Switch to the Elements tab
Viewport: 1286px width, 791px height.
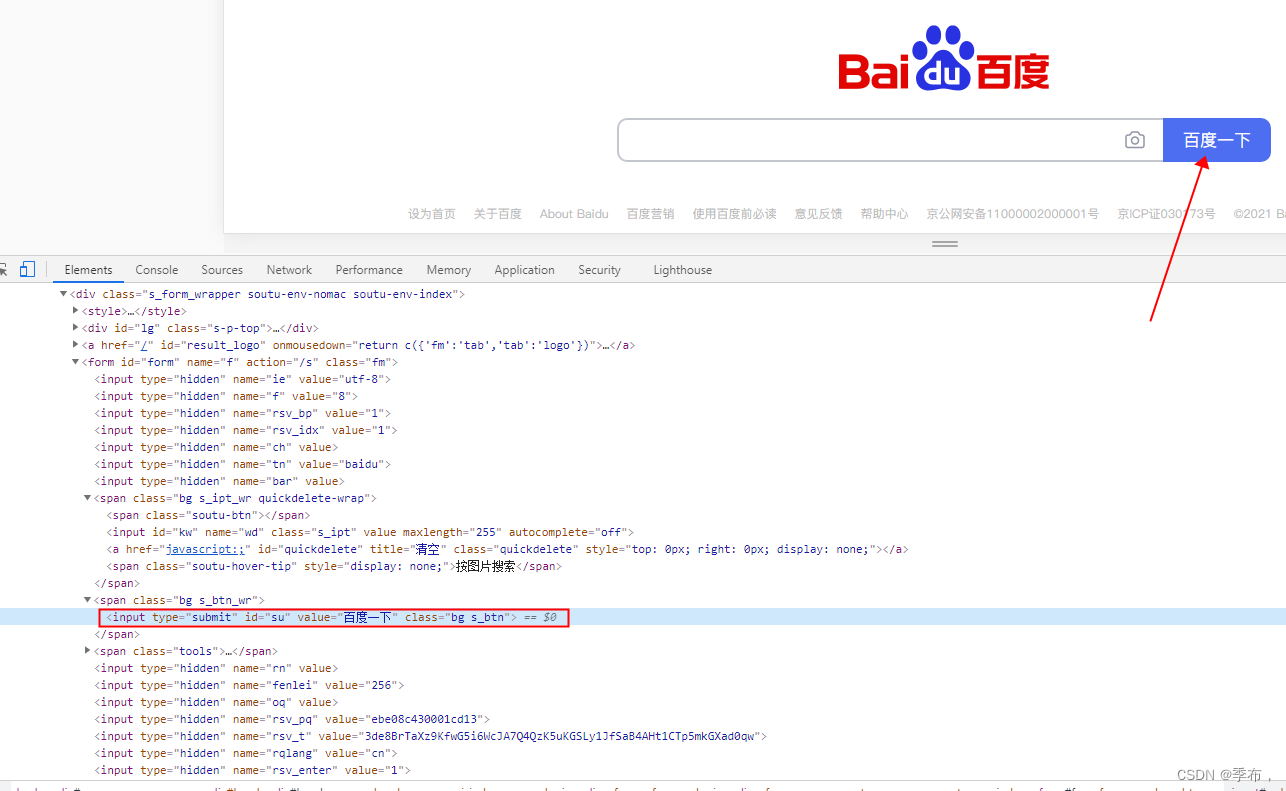[x=88, y=270]
